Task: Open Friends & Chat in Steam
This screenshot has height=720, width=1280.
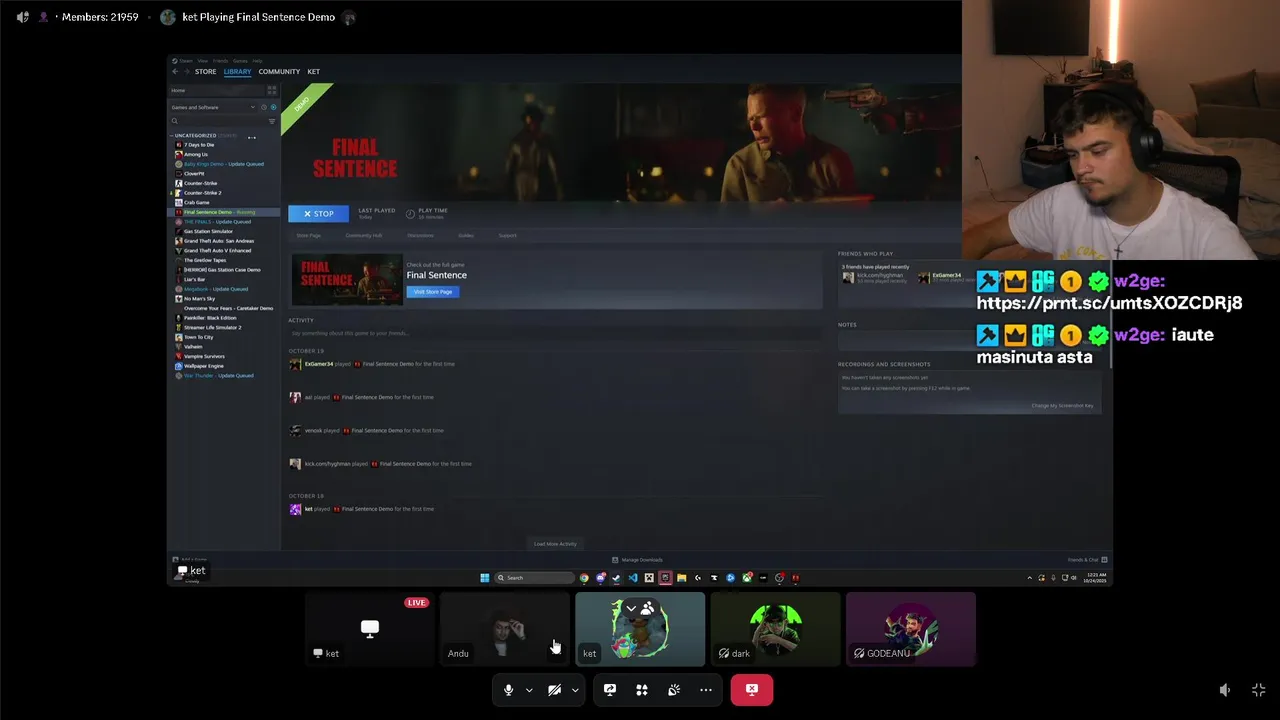Action: (x=1087, y=560)
